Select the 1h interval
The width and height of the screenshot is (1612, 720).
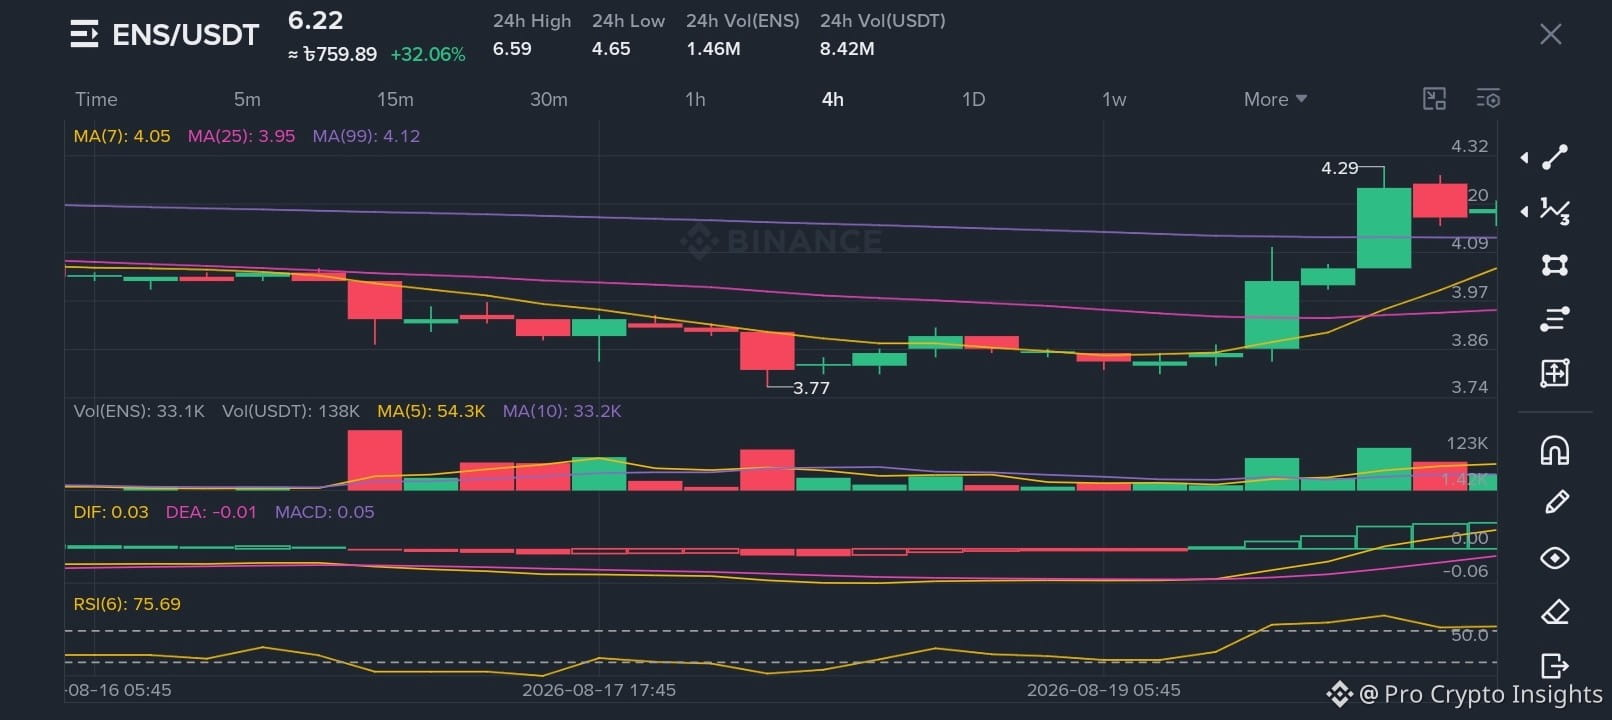695,99
